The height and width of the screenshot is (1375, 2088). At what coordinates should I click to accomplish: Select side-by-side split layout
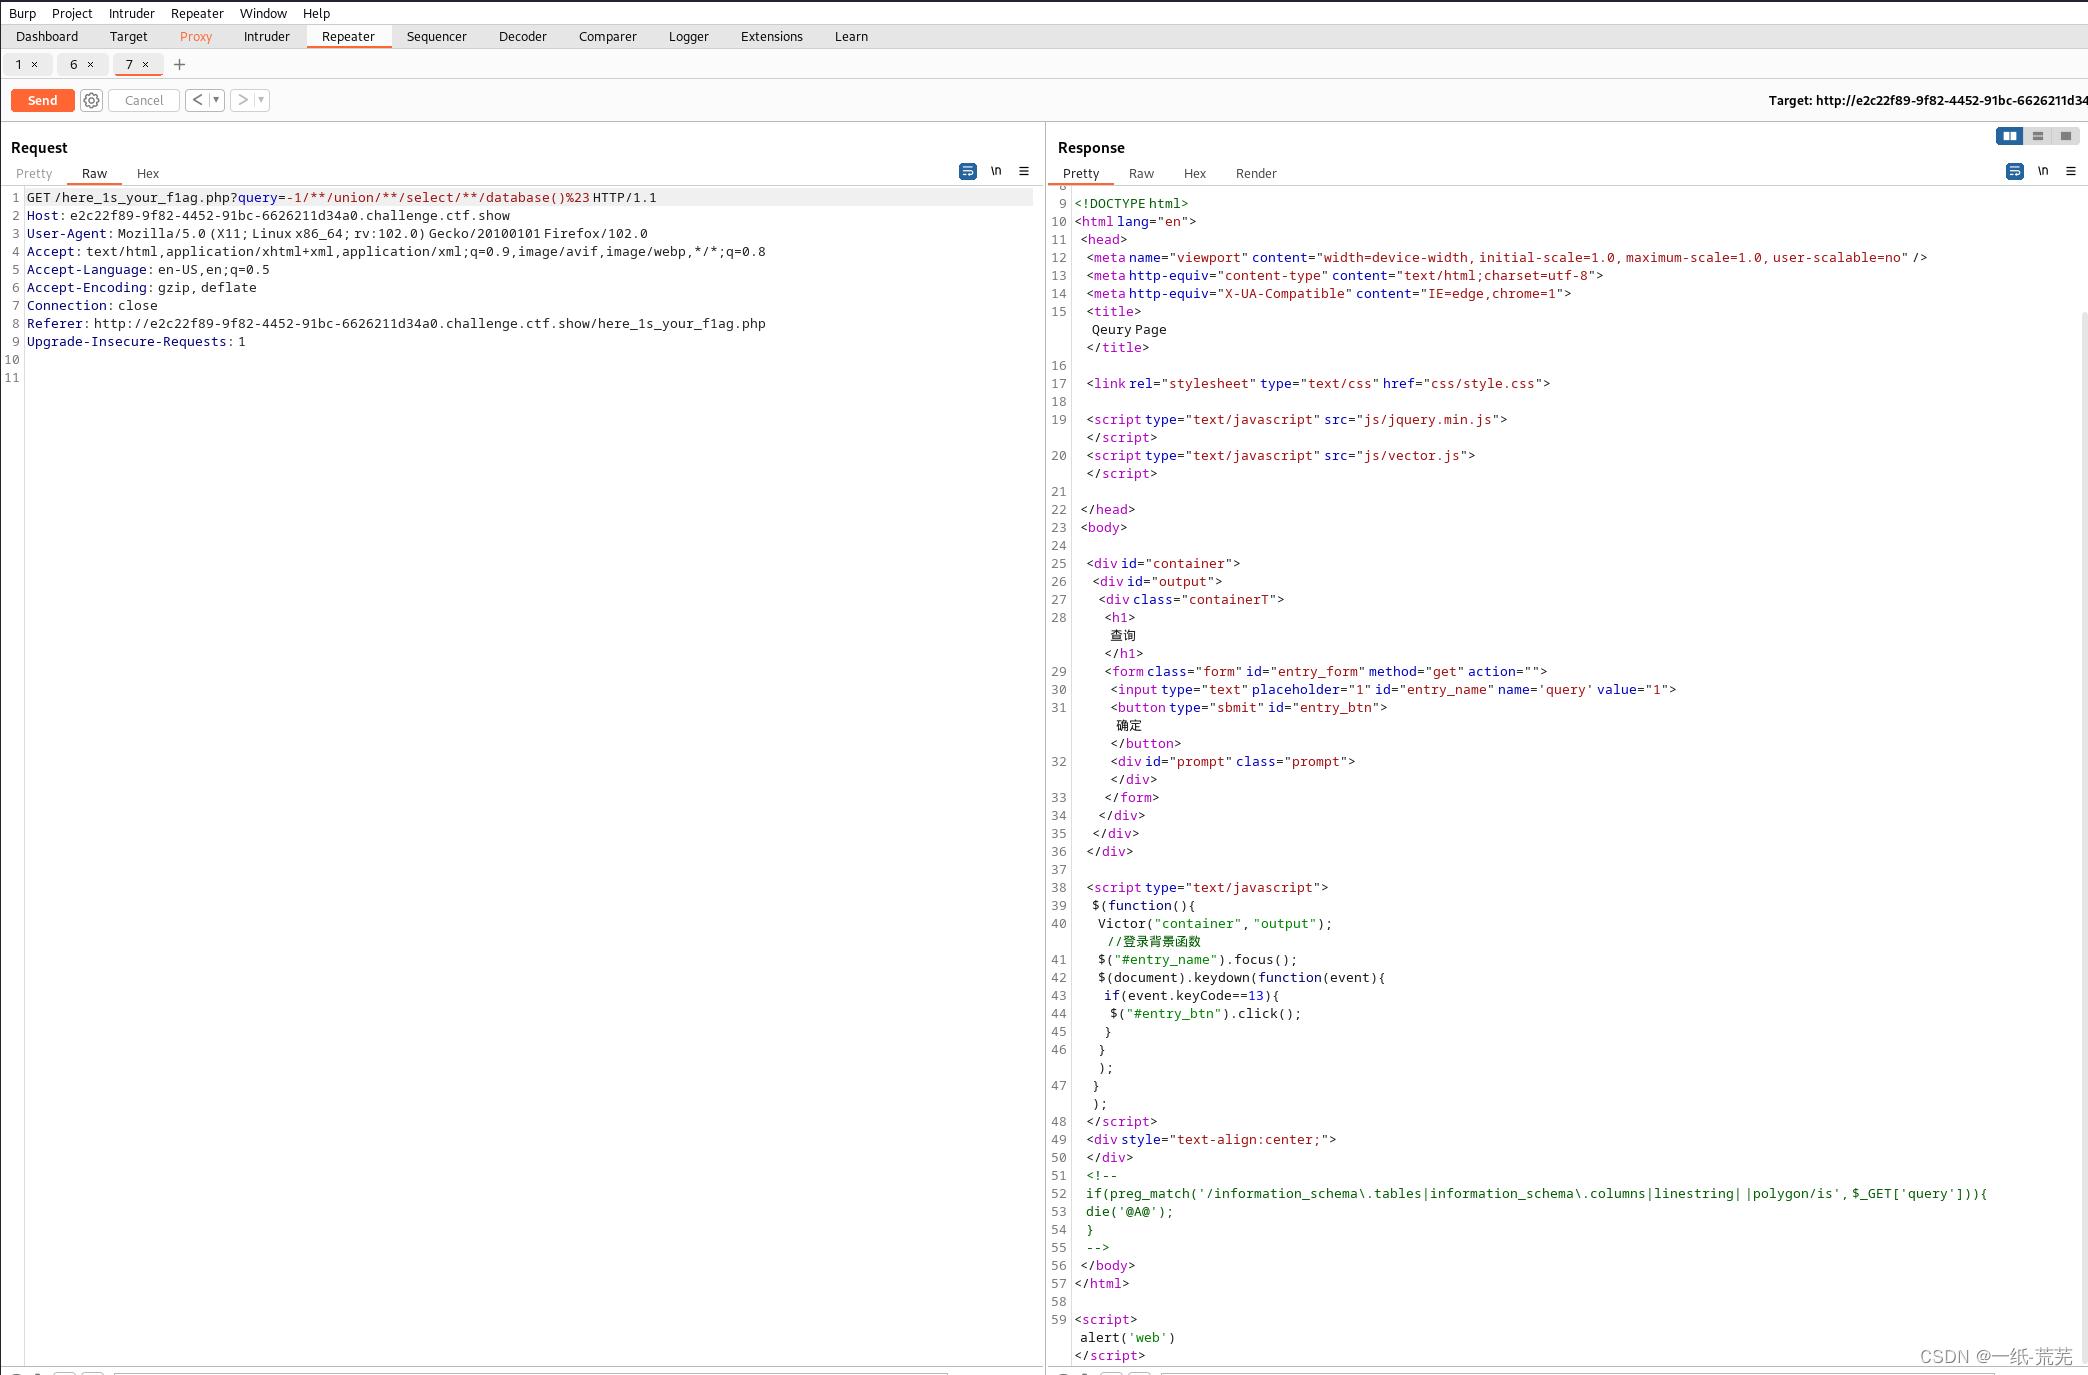click(2009, 136)
